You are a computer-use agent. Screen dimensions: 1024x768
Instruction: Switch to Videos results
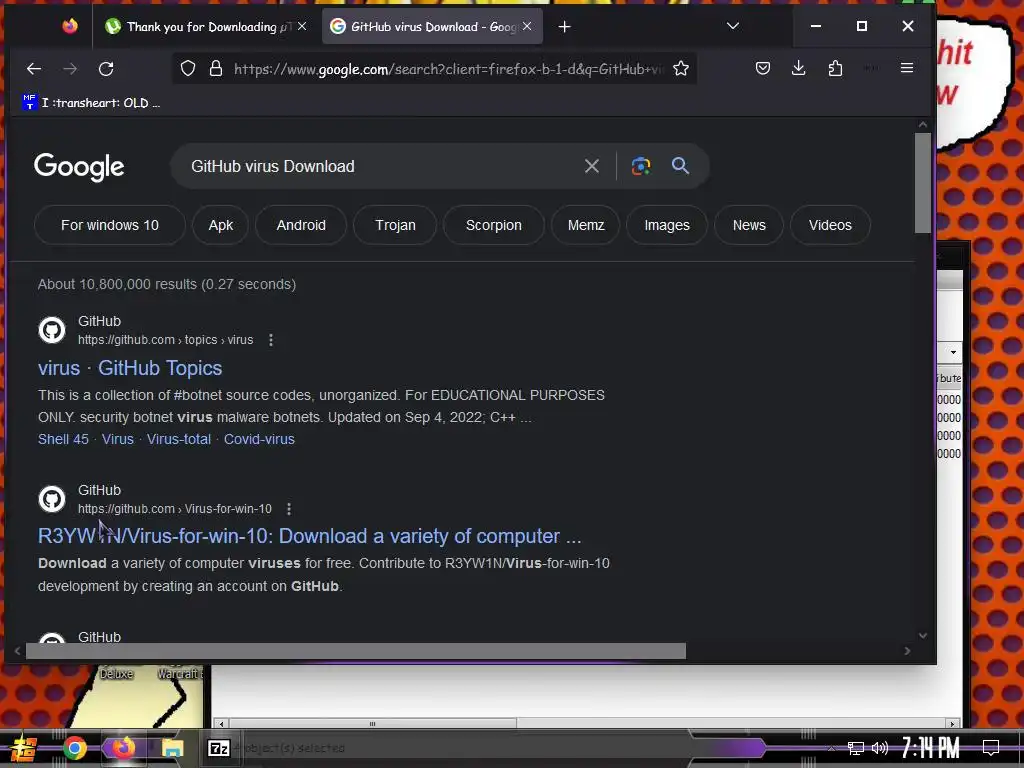830,225
